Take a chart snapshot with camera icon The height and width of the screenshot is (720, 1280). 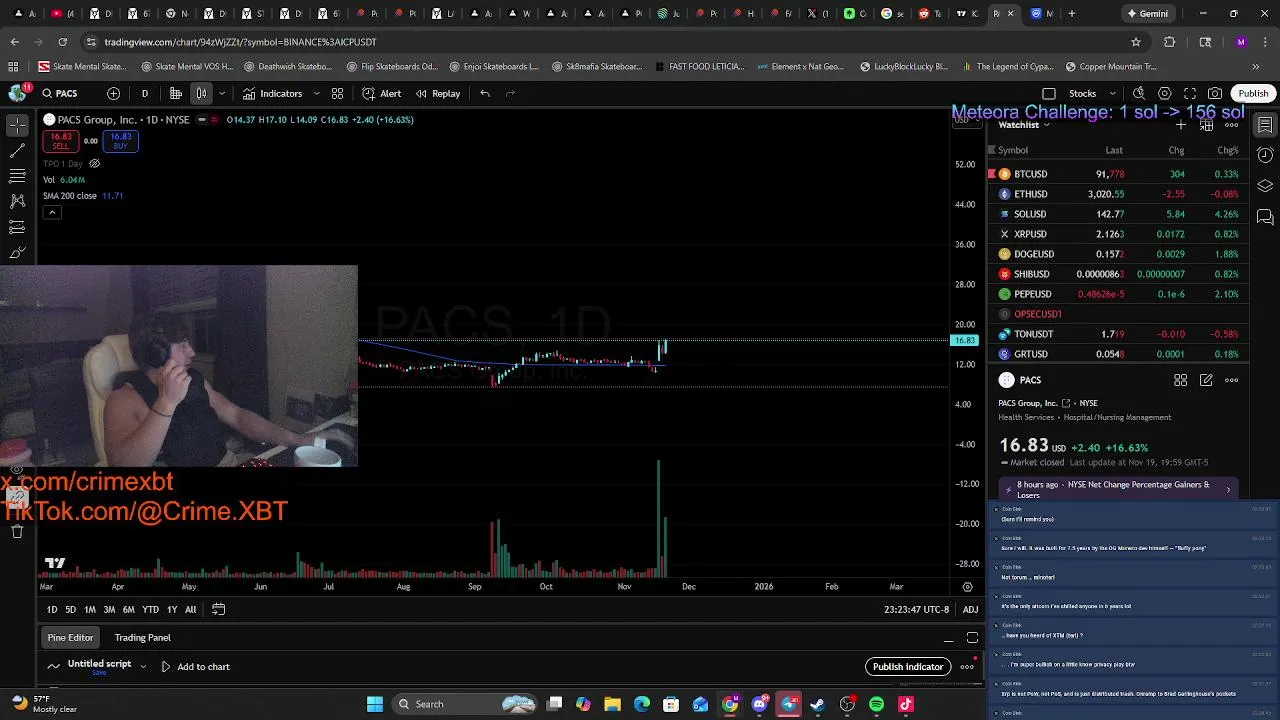(x=1215, y=93)
